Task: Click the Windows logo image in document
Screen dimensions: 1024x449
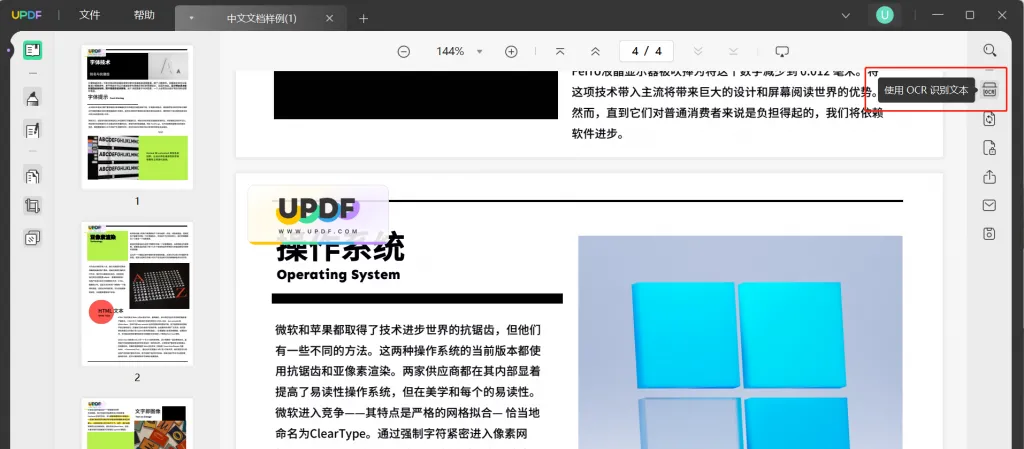Action: [740, 342]
